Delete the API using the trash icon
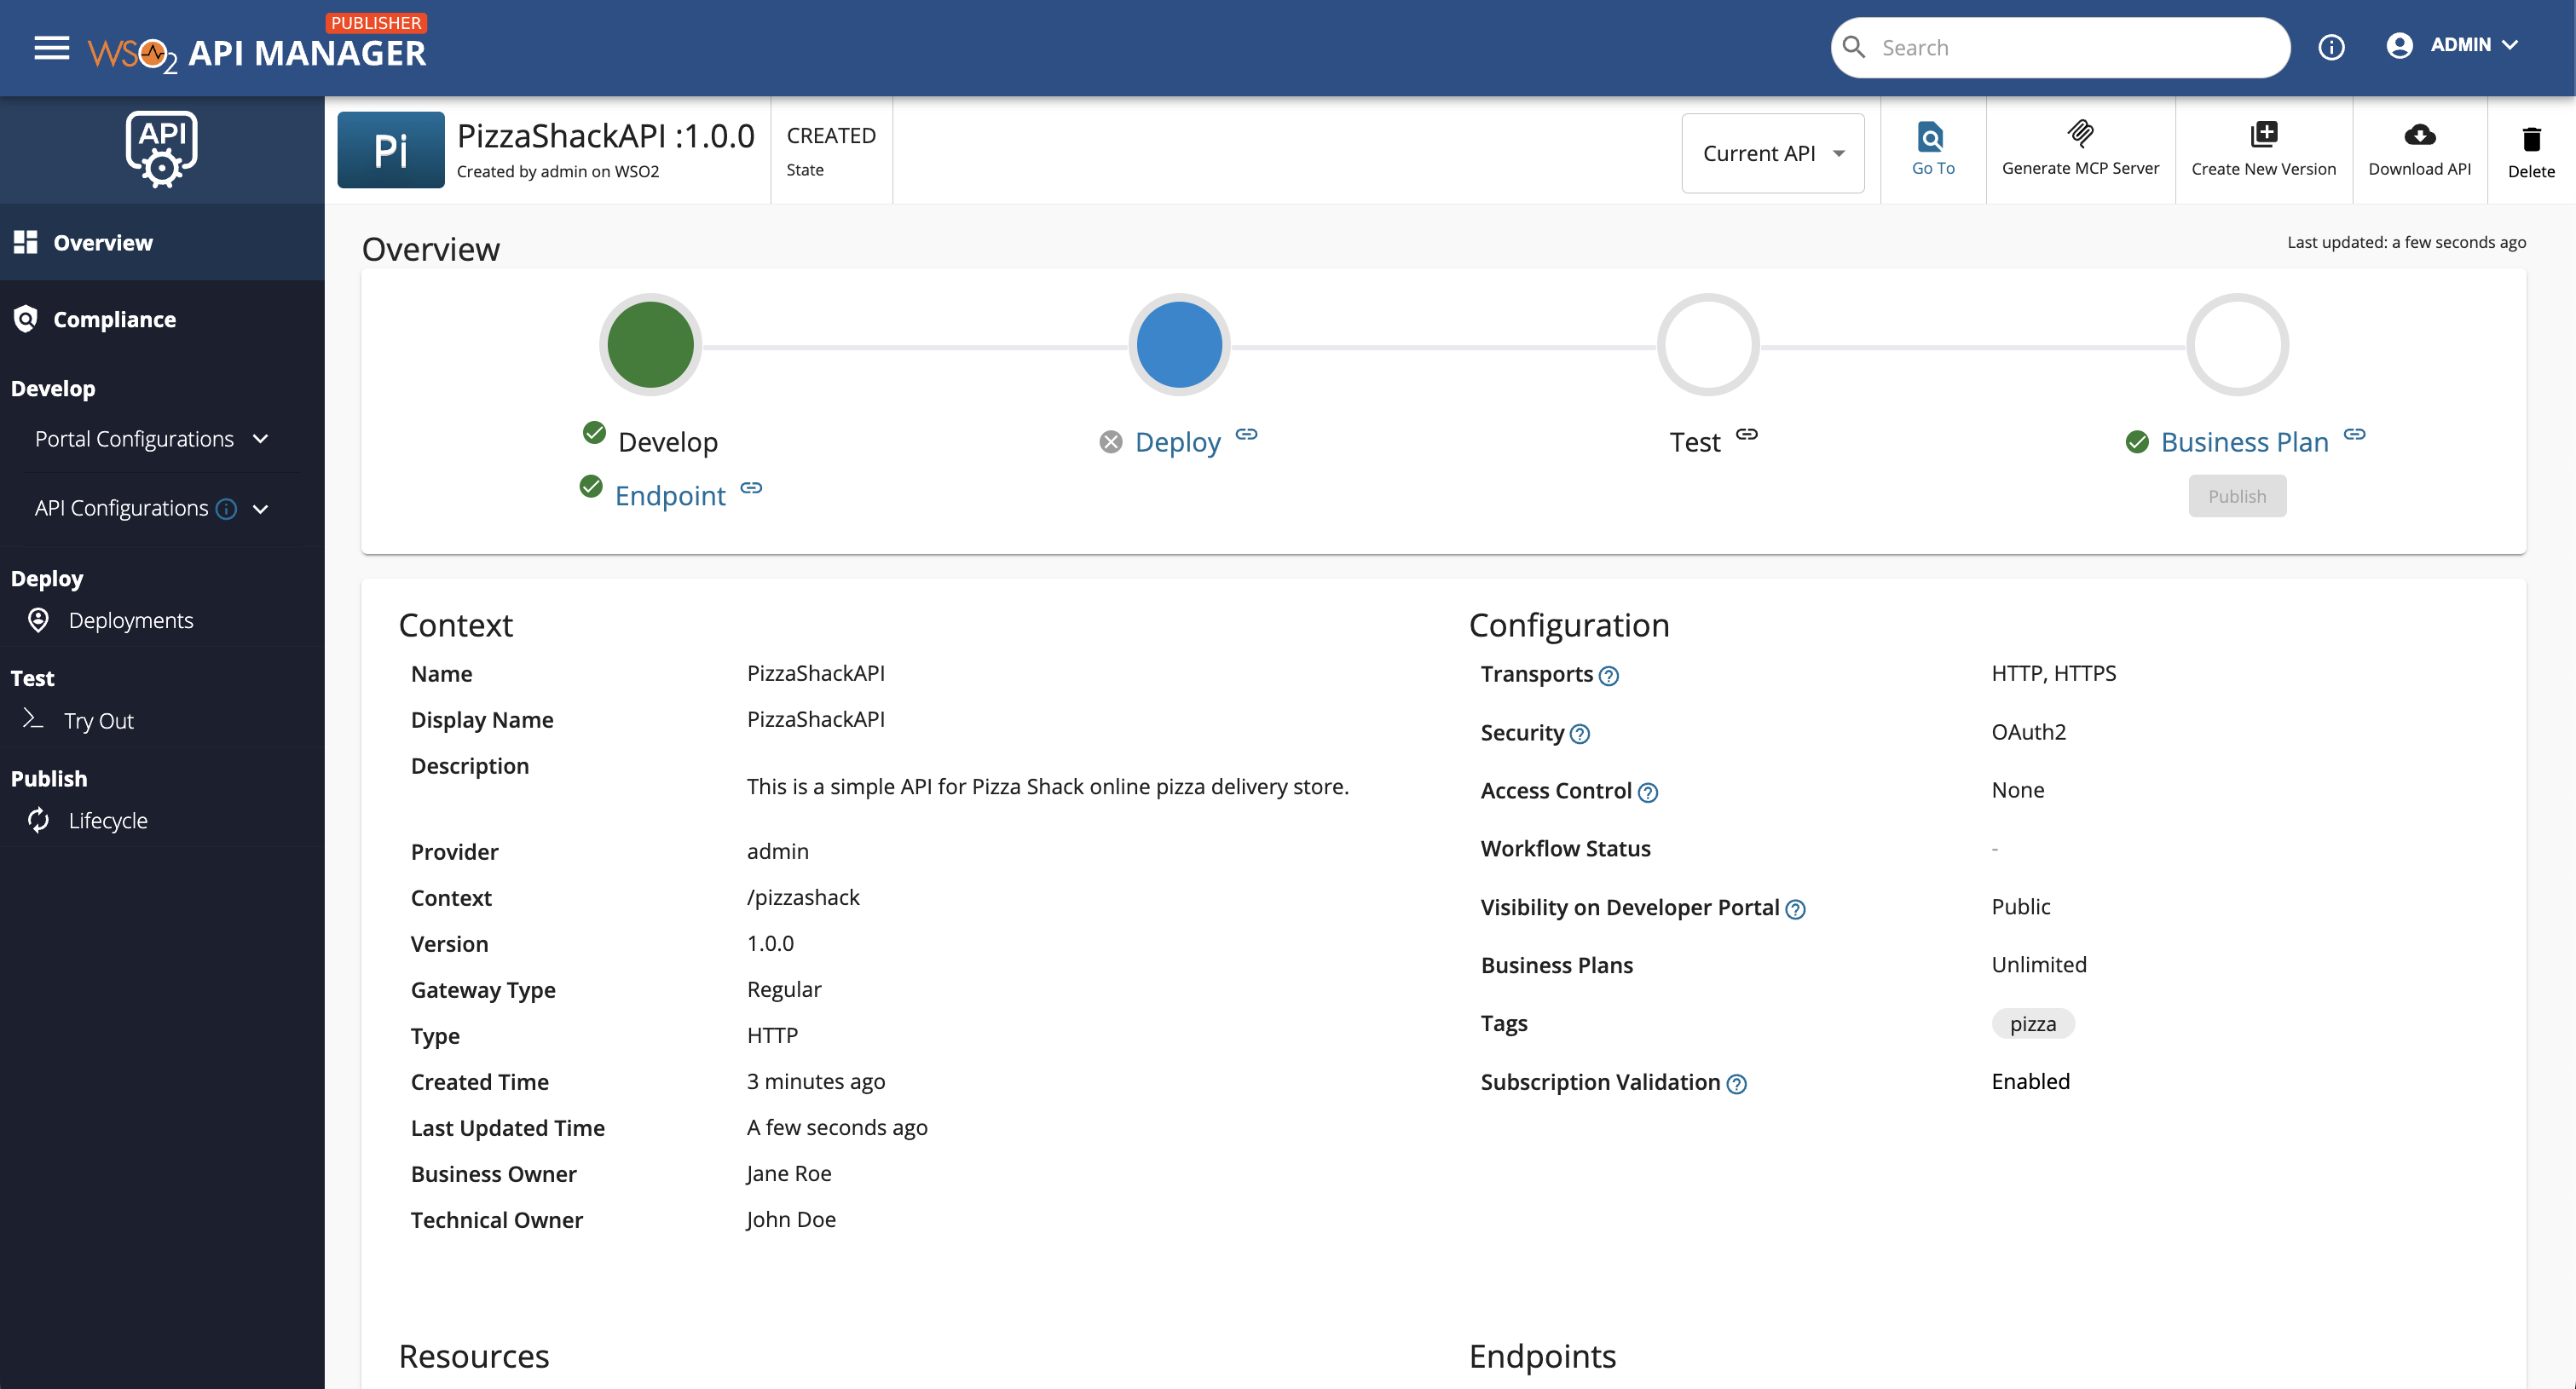This screenshot has height=1389, width=2576. [x=2531, y=139]
